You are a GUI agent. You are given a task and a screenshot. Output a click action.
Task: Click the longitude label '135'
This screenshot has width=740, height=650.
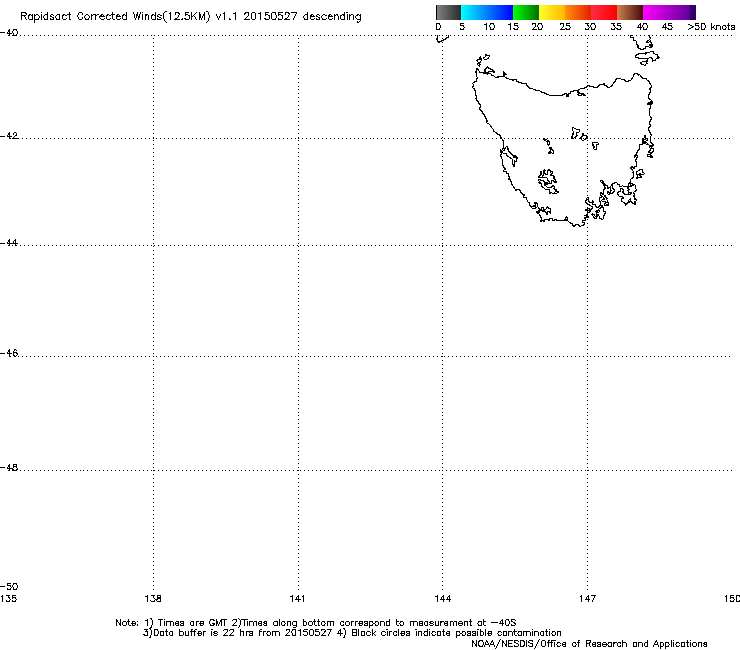pyautogui.click(x=8, y=599)
